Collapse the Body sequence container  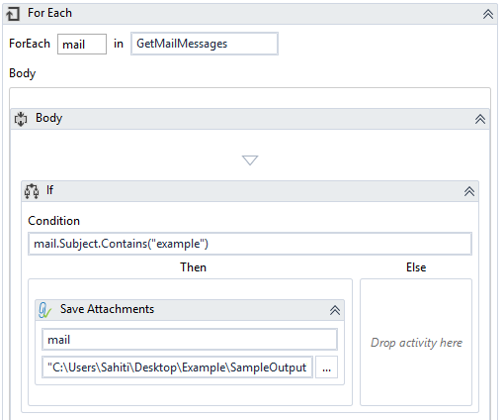480,119
